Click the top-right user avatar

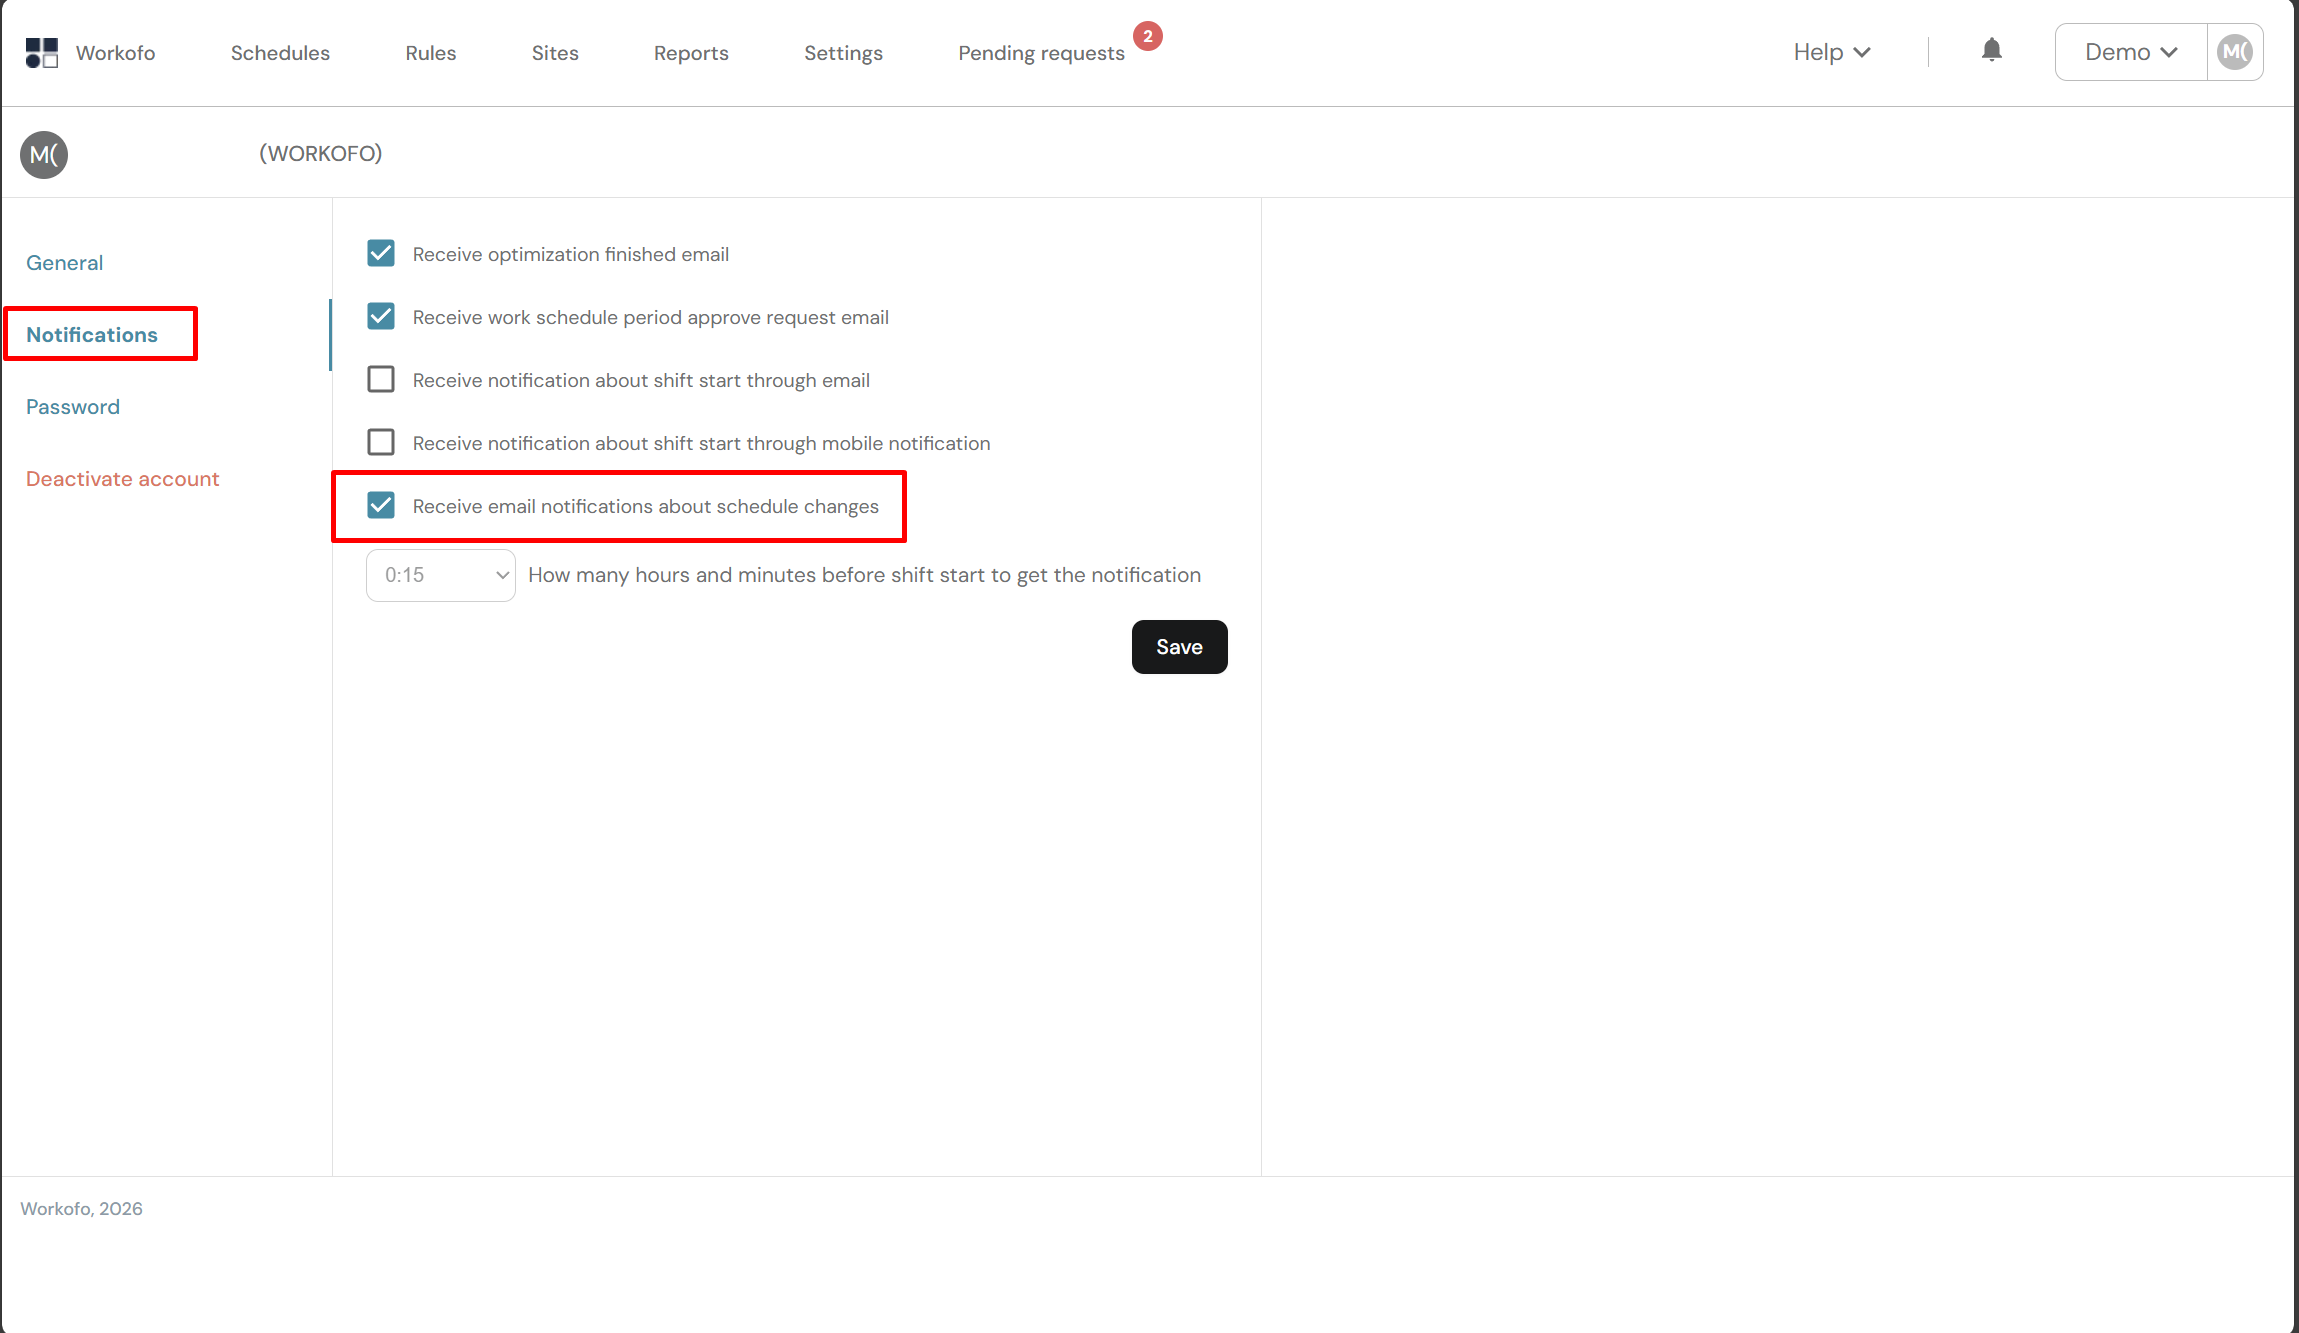[x=2234, y=52]
